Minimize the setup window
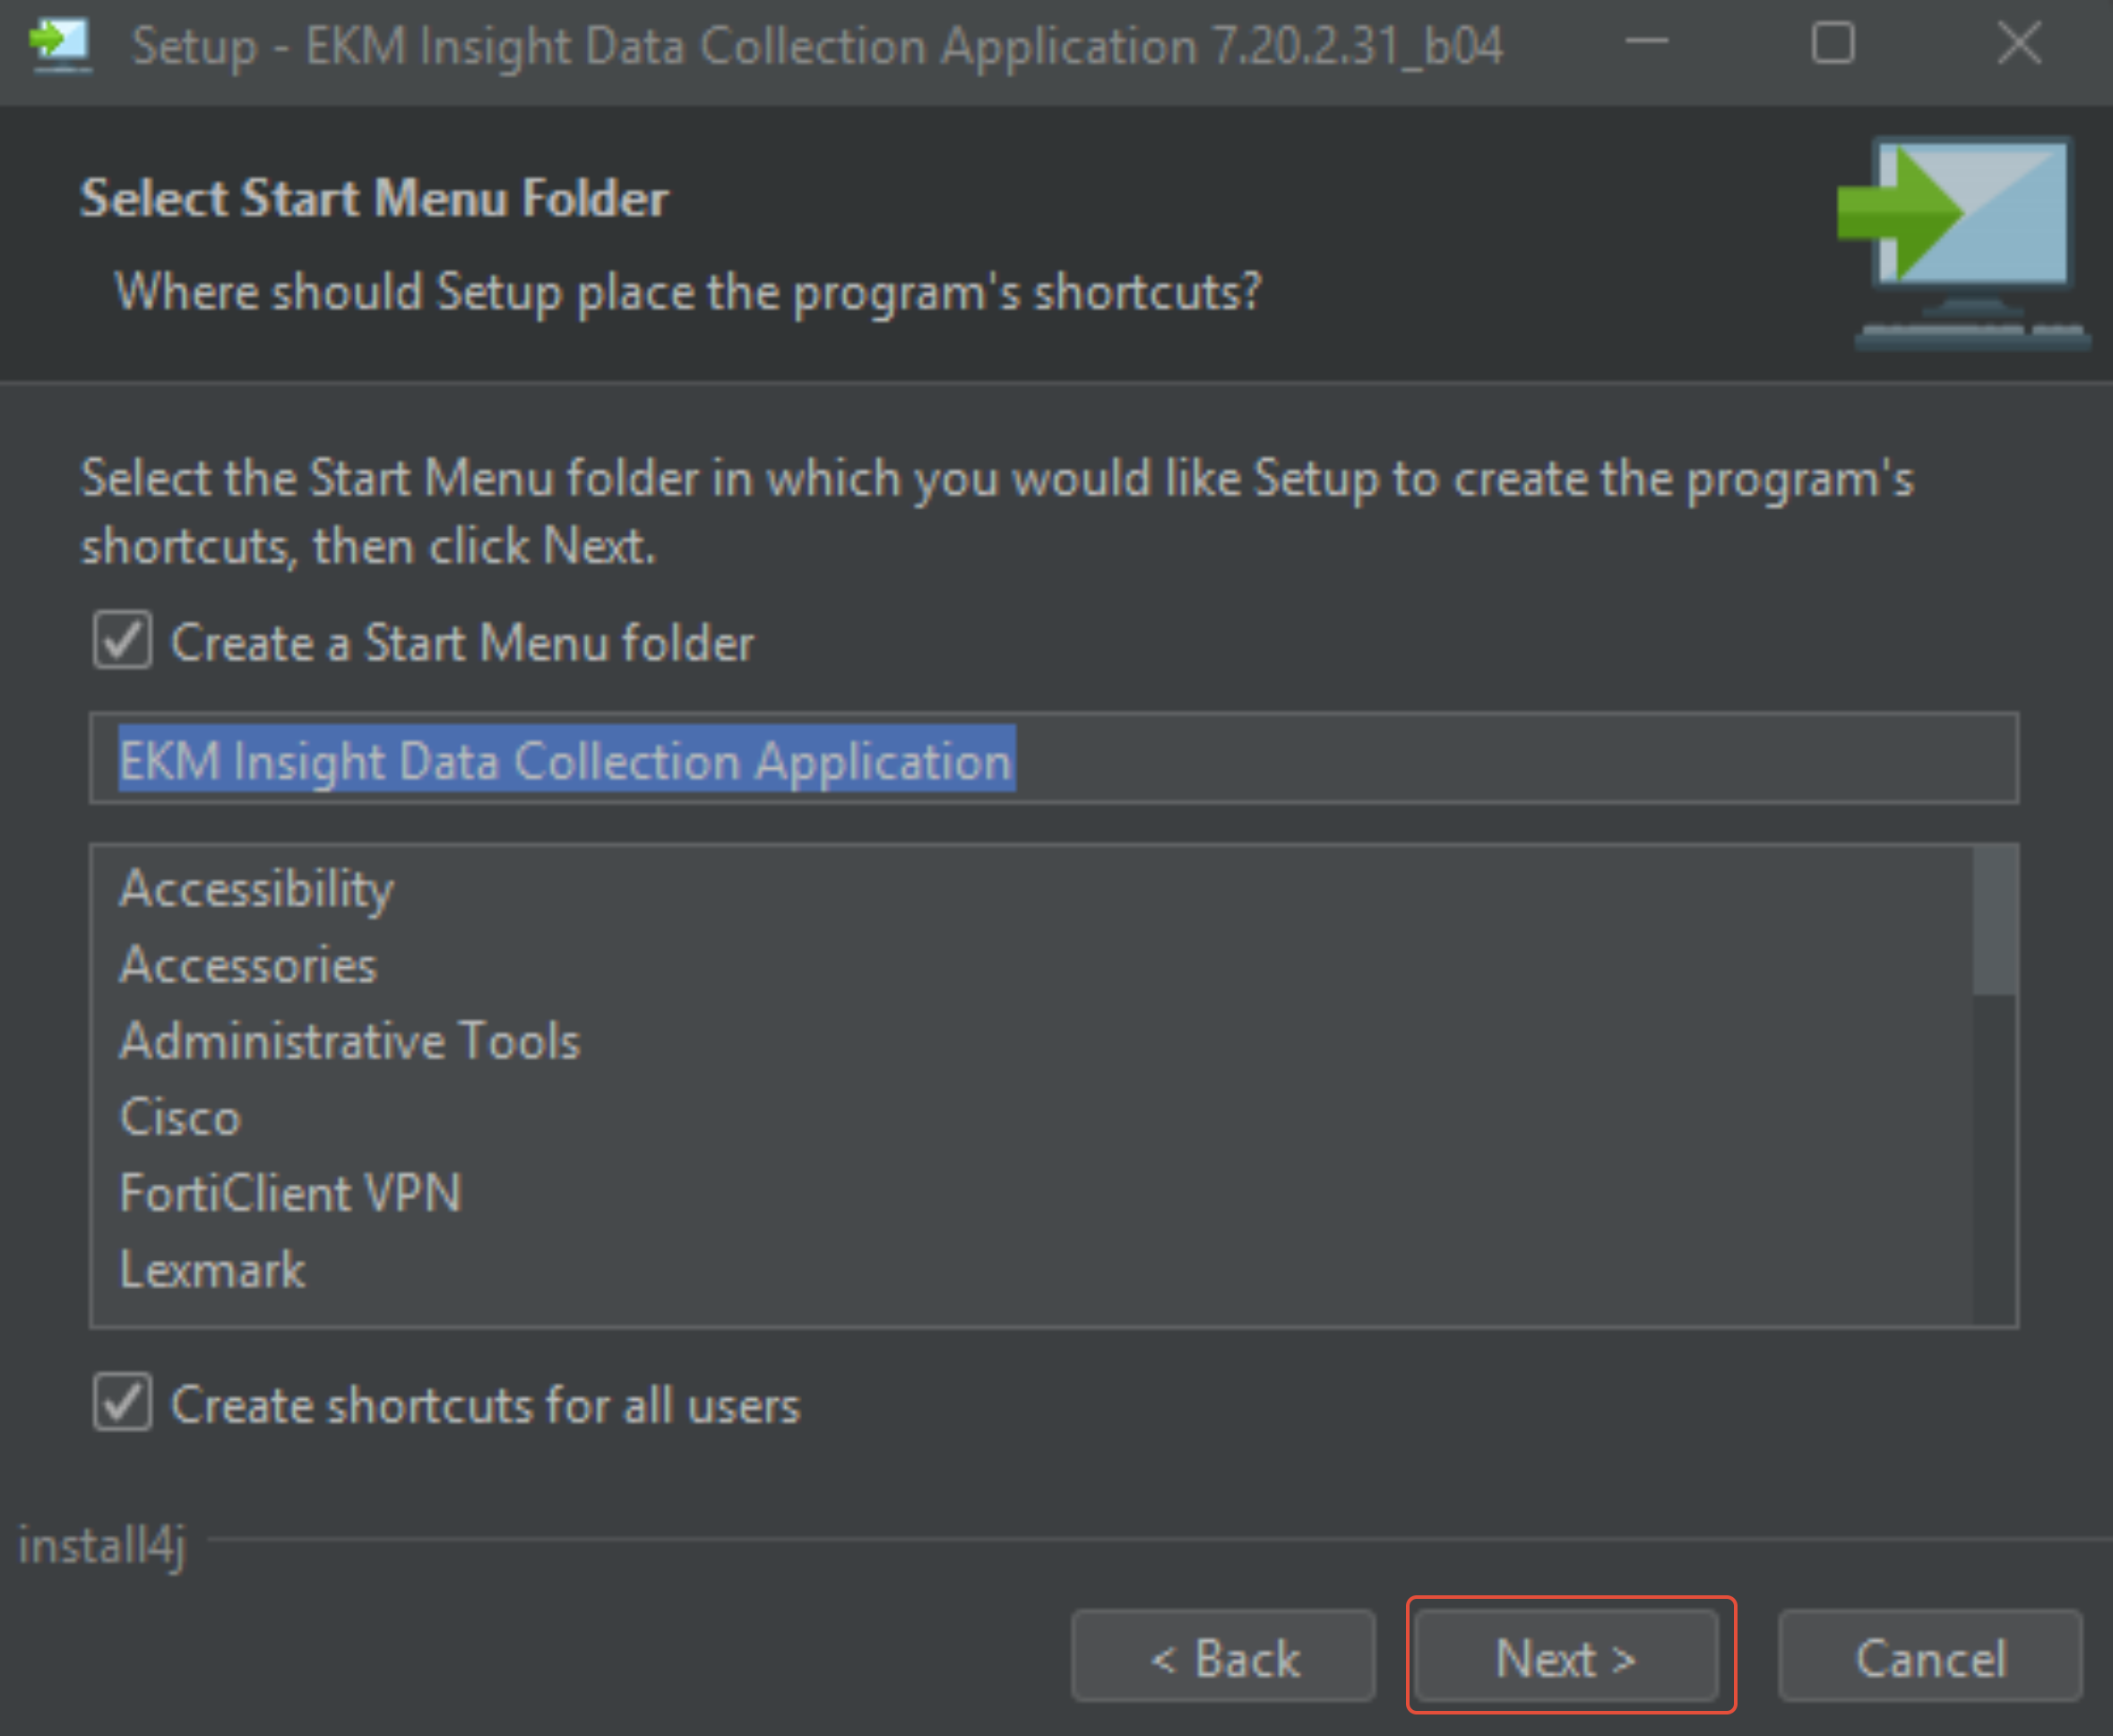Viewport: 2113px width, 1736px height. pyautogui.click(x=1646, y=44)
